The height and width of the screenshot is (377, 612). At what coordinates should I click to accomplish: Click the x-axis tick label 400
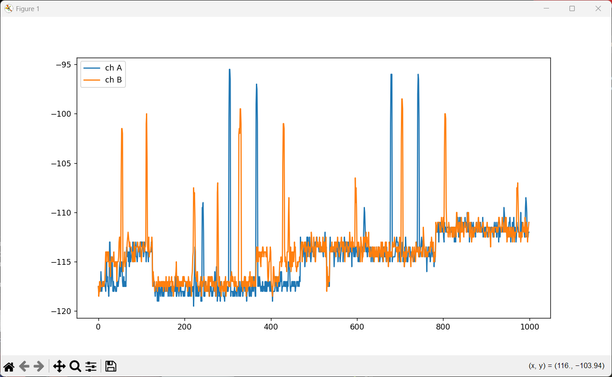[270, 327]
